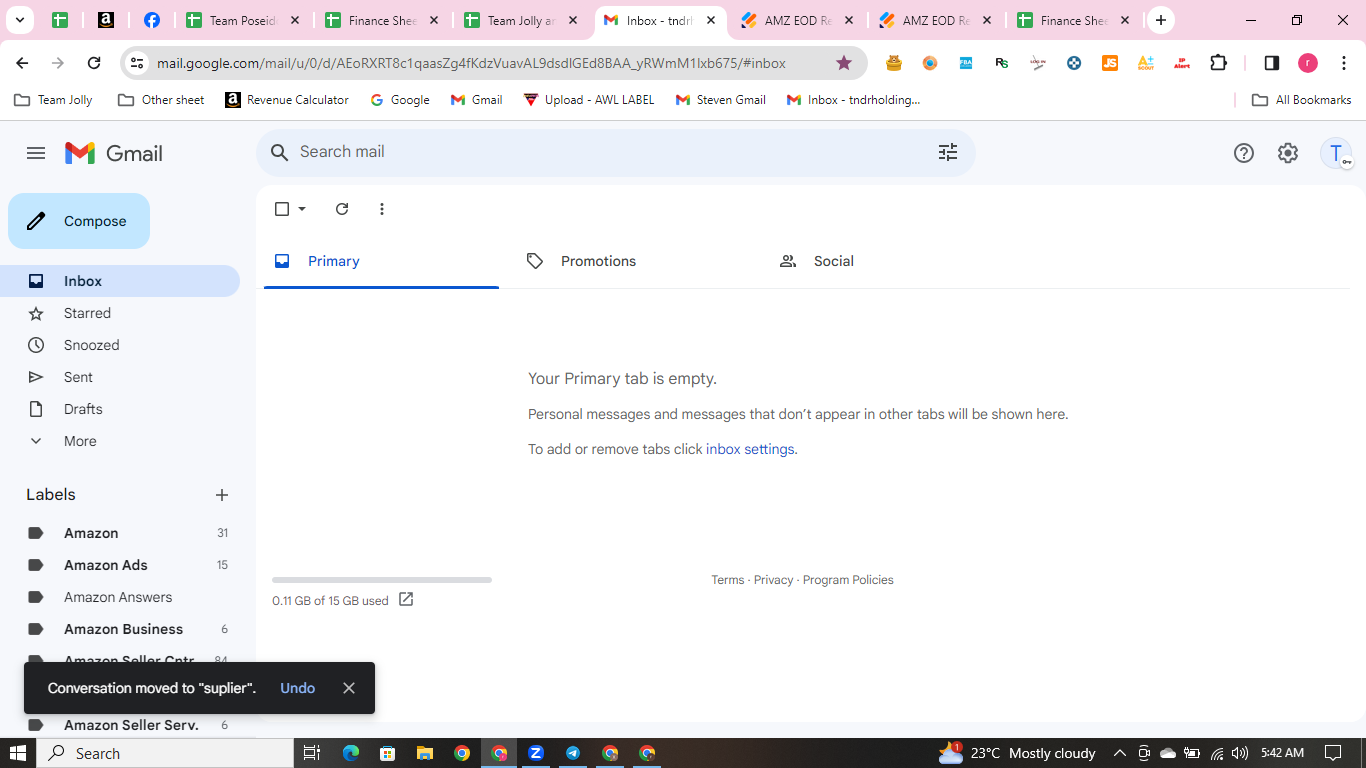Open the RS extension icon
The height and width of the screenshot is (768, 1366).
coord(1002,63)
